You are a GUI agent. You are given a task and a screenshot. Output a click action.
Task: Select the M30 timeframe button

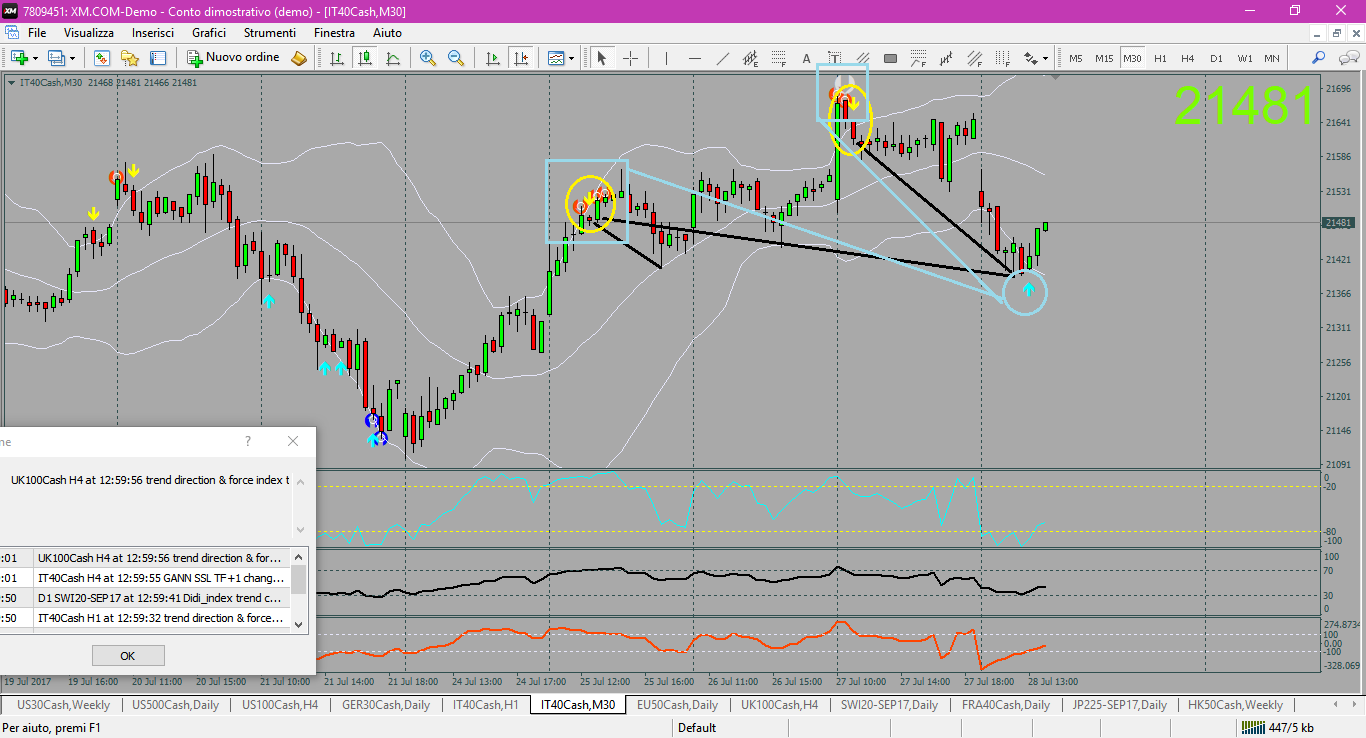pyautogui.click(x=1132, y=58)
